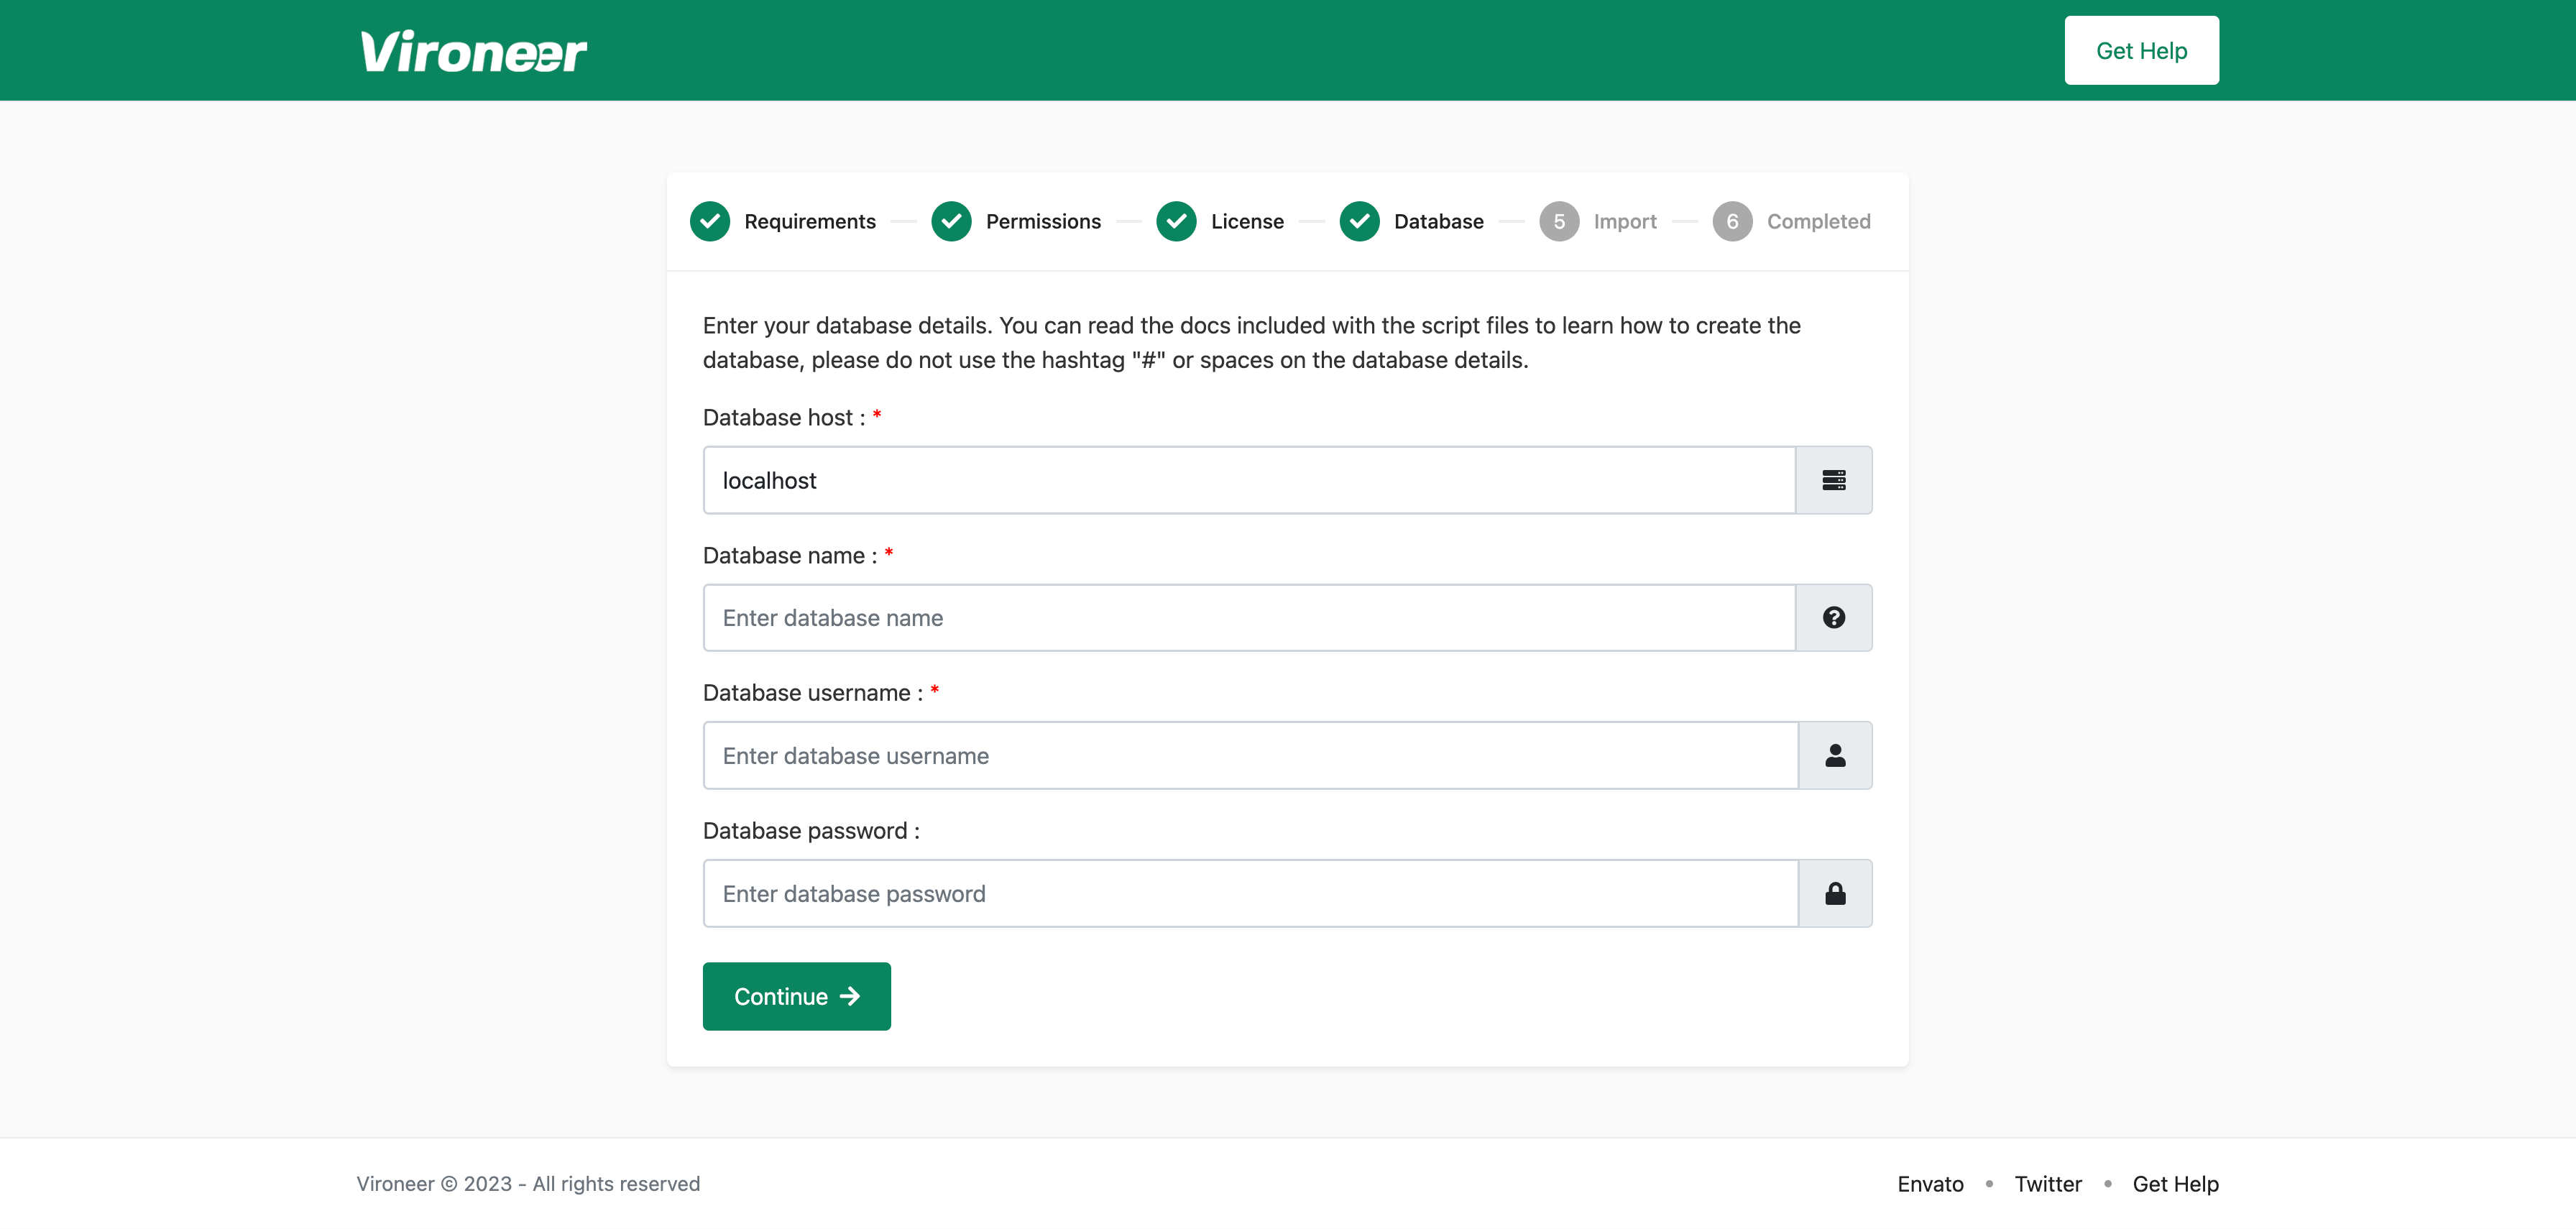Click the Requirements step checkmark icon
This screenshot has width=2576, height=1229.
(x=710, y=221)
